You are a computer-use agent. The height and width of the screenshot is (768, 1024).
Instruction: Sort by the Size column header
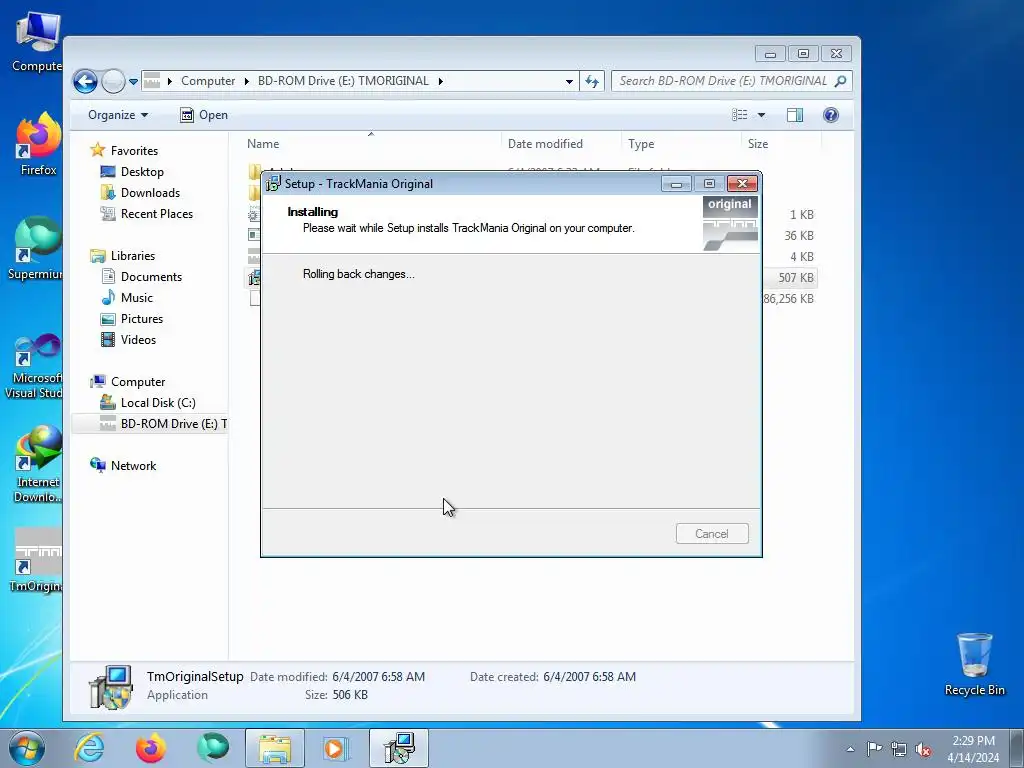coord(758,144)
